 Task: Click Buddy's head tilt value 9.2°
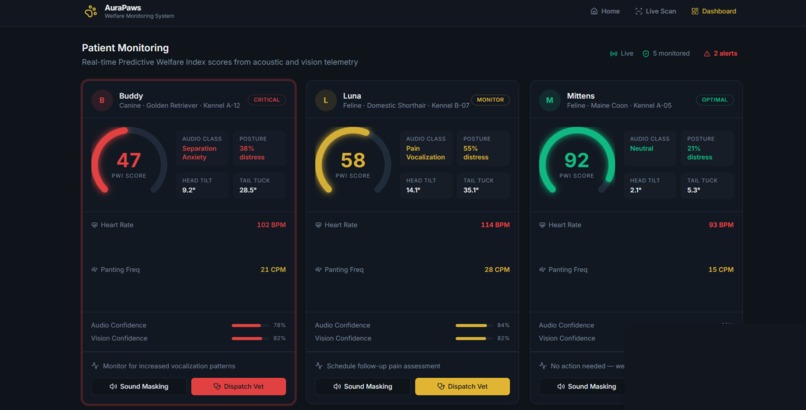(x=189, y=190)
